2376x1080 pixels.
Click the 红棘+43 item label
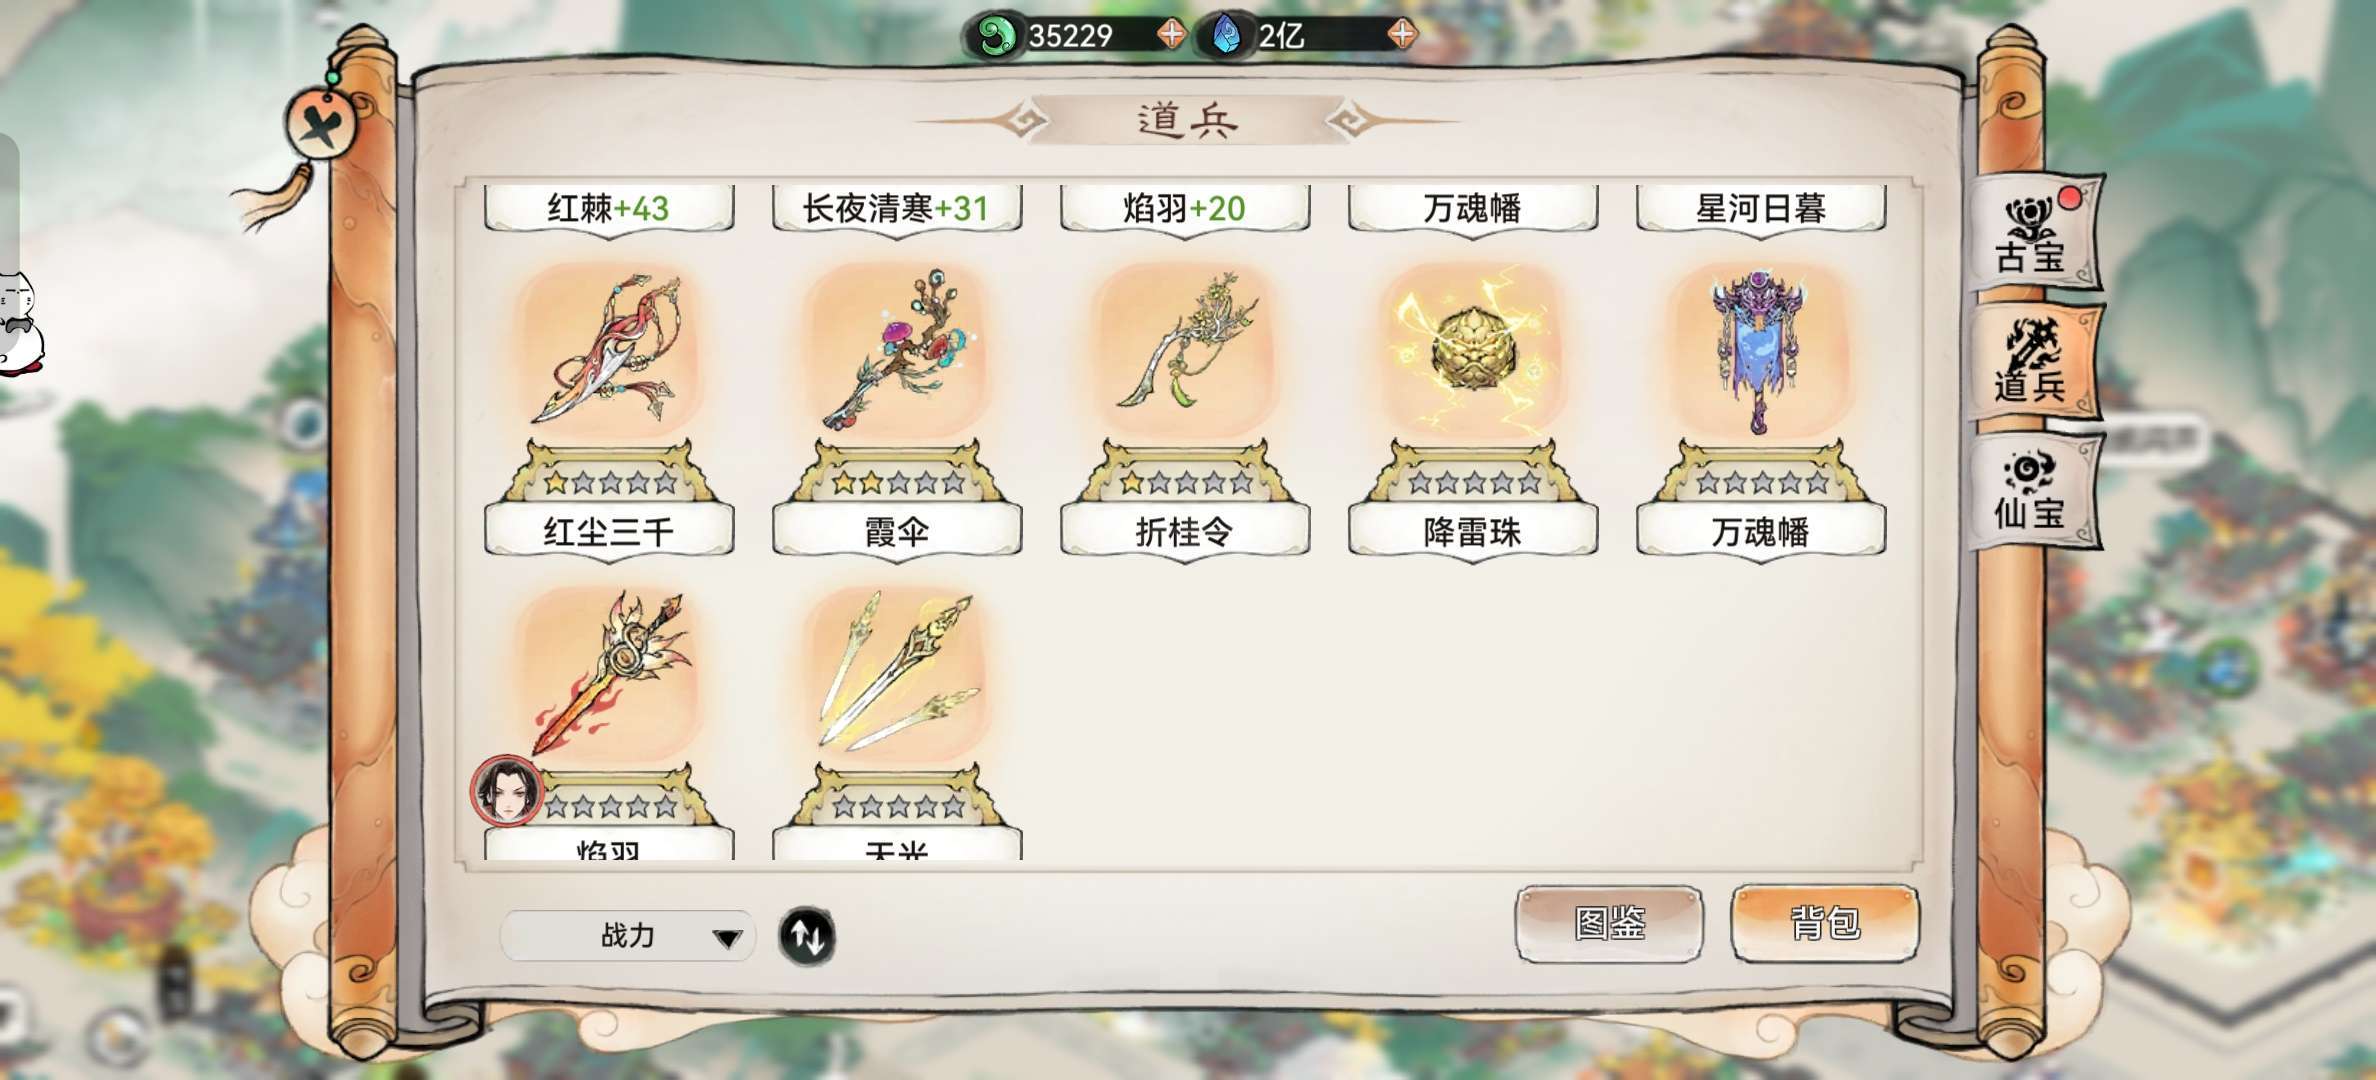click(x=609, y=208)
